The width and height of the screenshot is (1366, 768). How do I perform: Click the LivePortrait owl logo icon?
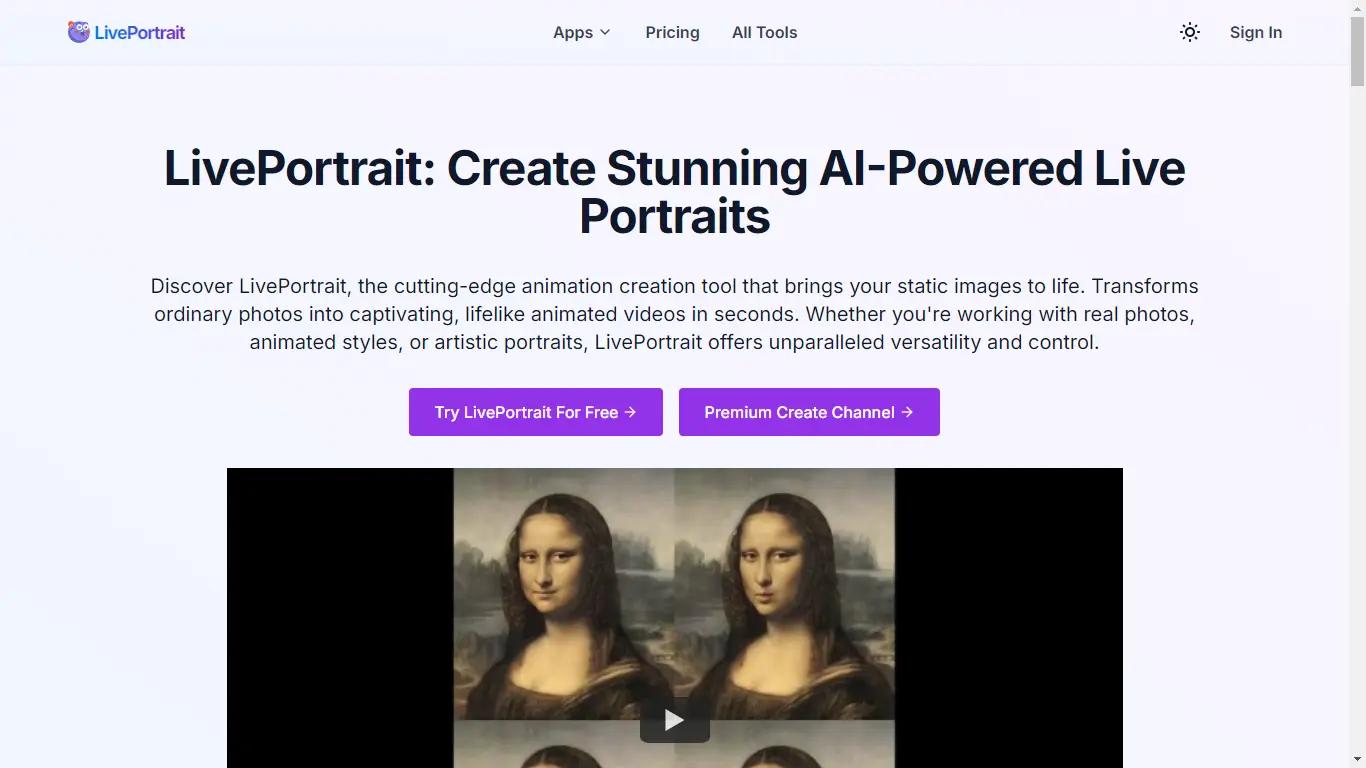tap(79, 32)
